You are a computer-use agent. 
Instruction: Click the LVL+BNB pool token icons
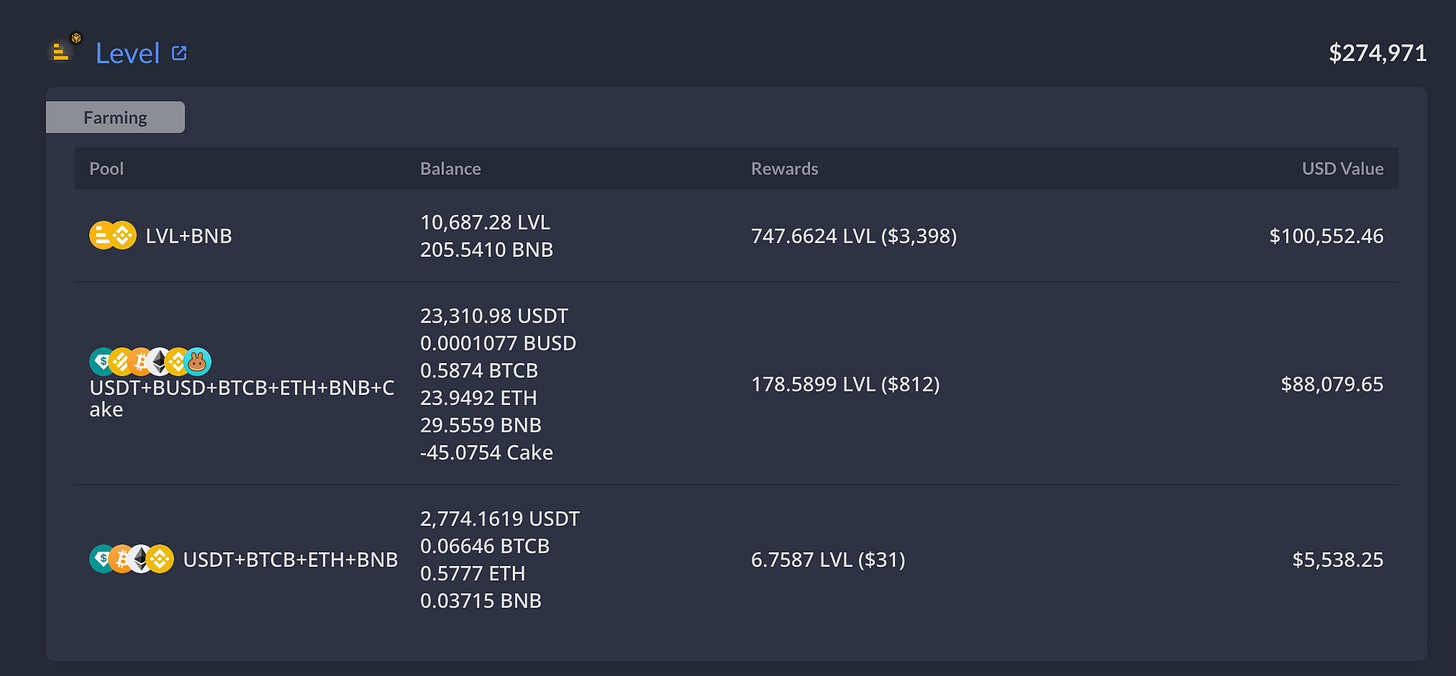(x=113, y=236)
